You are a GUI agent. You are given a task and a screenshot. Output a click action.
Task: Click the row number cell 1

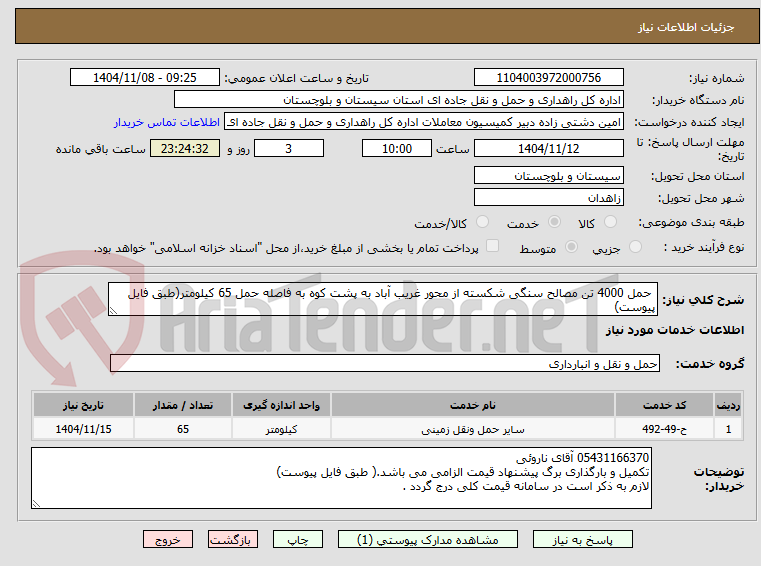(x=728, y=429)
